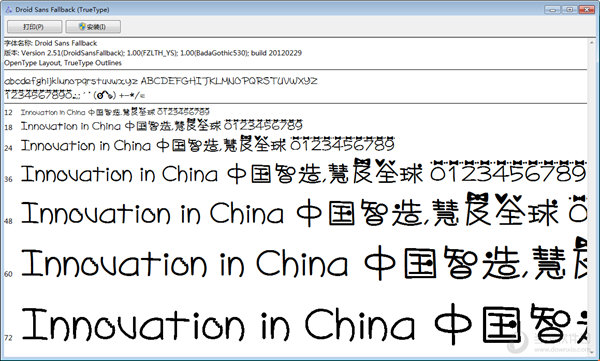This screenshot has width=600, height=361.
Task: Click the 48-point 'Innovation in China' sample
Action: (304, 213)
